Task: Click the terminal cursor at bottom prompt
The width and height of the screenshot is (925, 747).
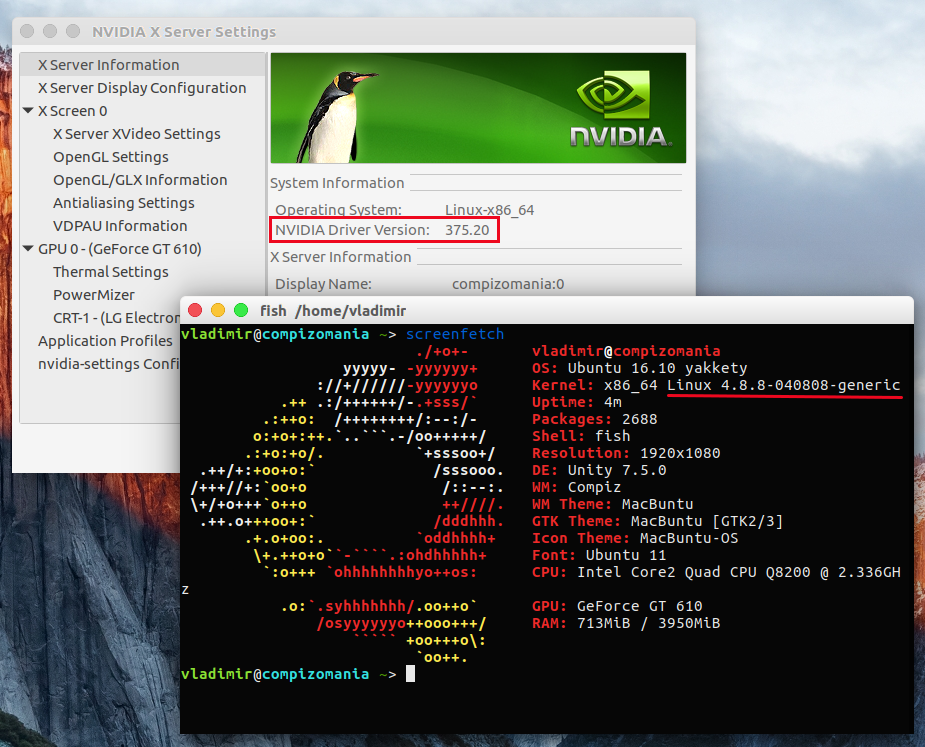Action: [411, 674]
